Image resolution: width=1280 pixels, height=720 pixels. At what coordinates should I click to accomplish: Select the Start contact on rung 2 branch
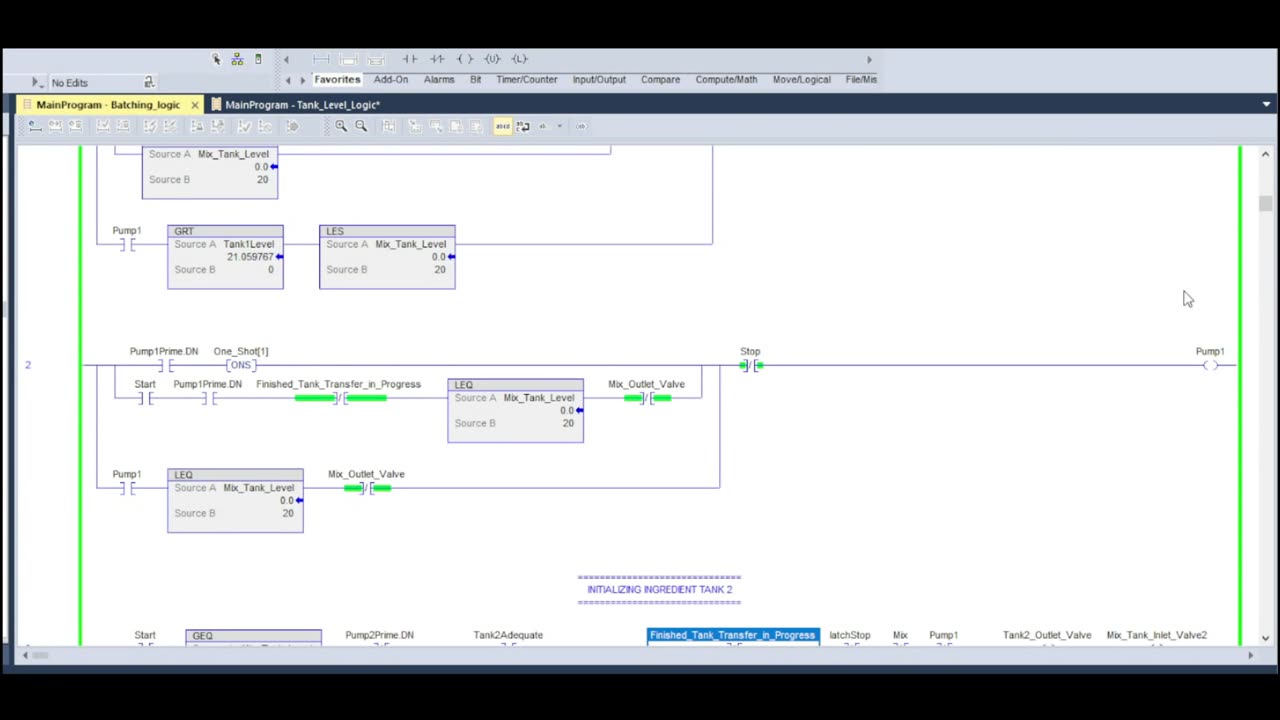point(145,398)
